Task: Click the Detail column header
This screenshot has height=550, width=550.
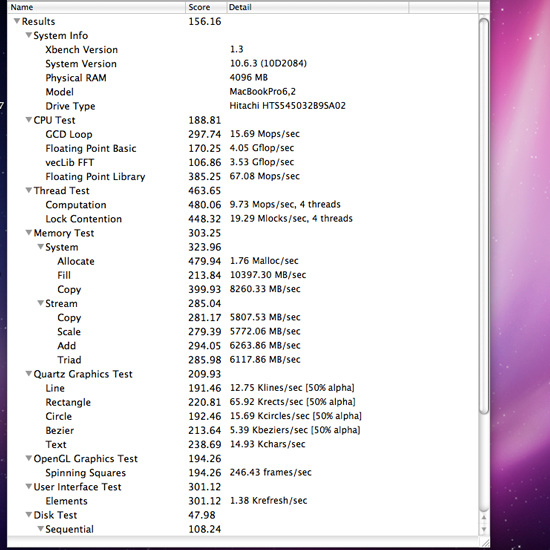Action: pos(317,7)
